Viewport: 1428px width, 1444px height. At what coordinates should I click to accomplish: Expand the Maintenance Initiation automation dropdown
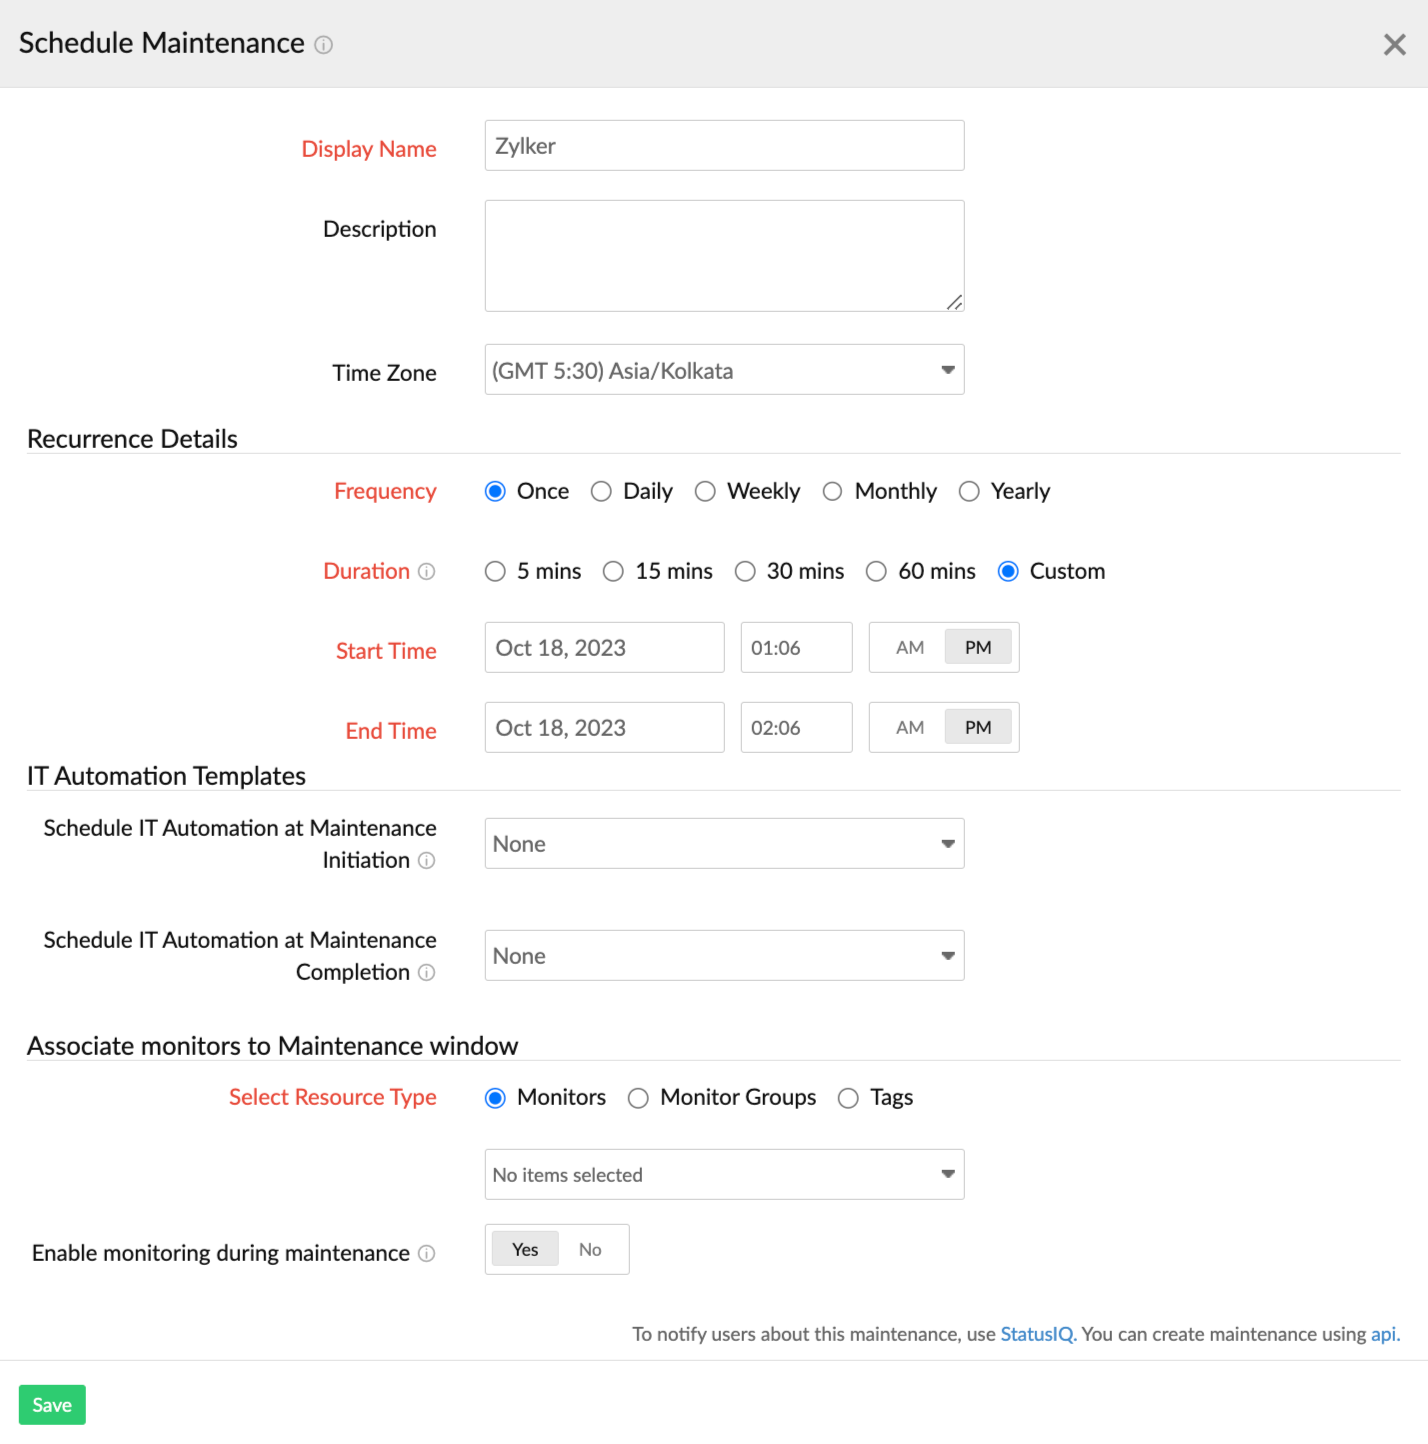point(724,844)
